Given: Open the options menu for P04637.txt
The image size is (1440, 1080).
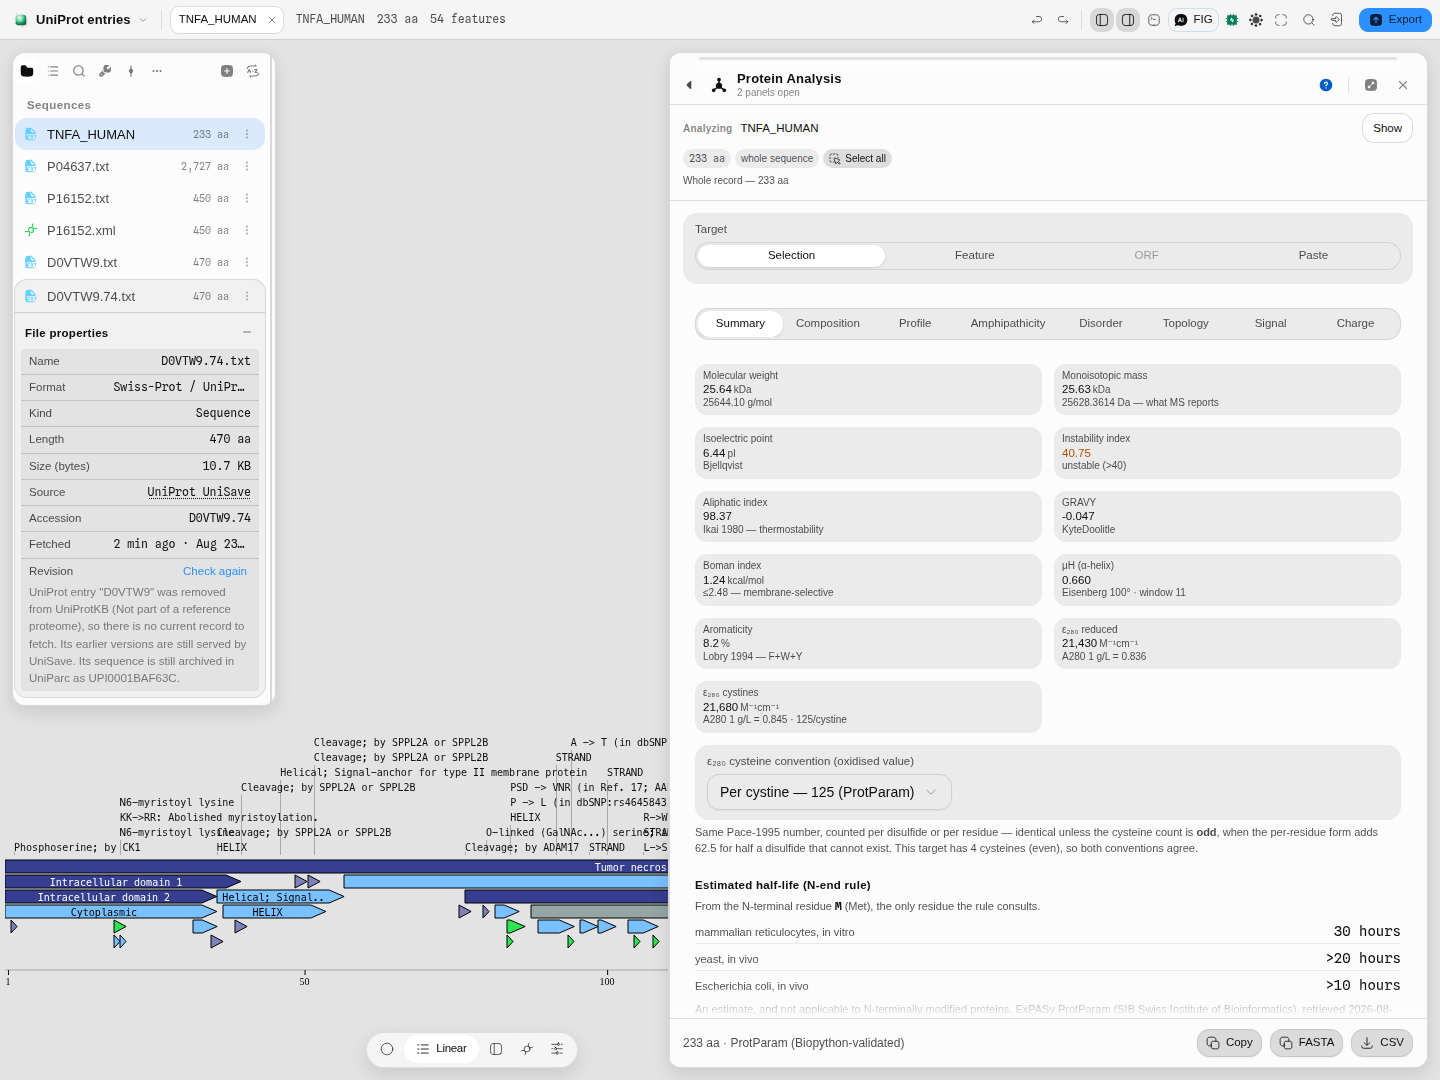Looking at the screenshot, I should click(247, 167).
